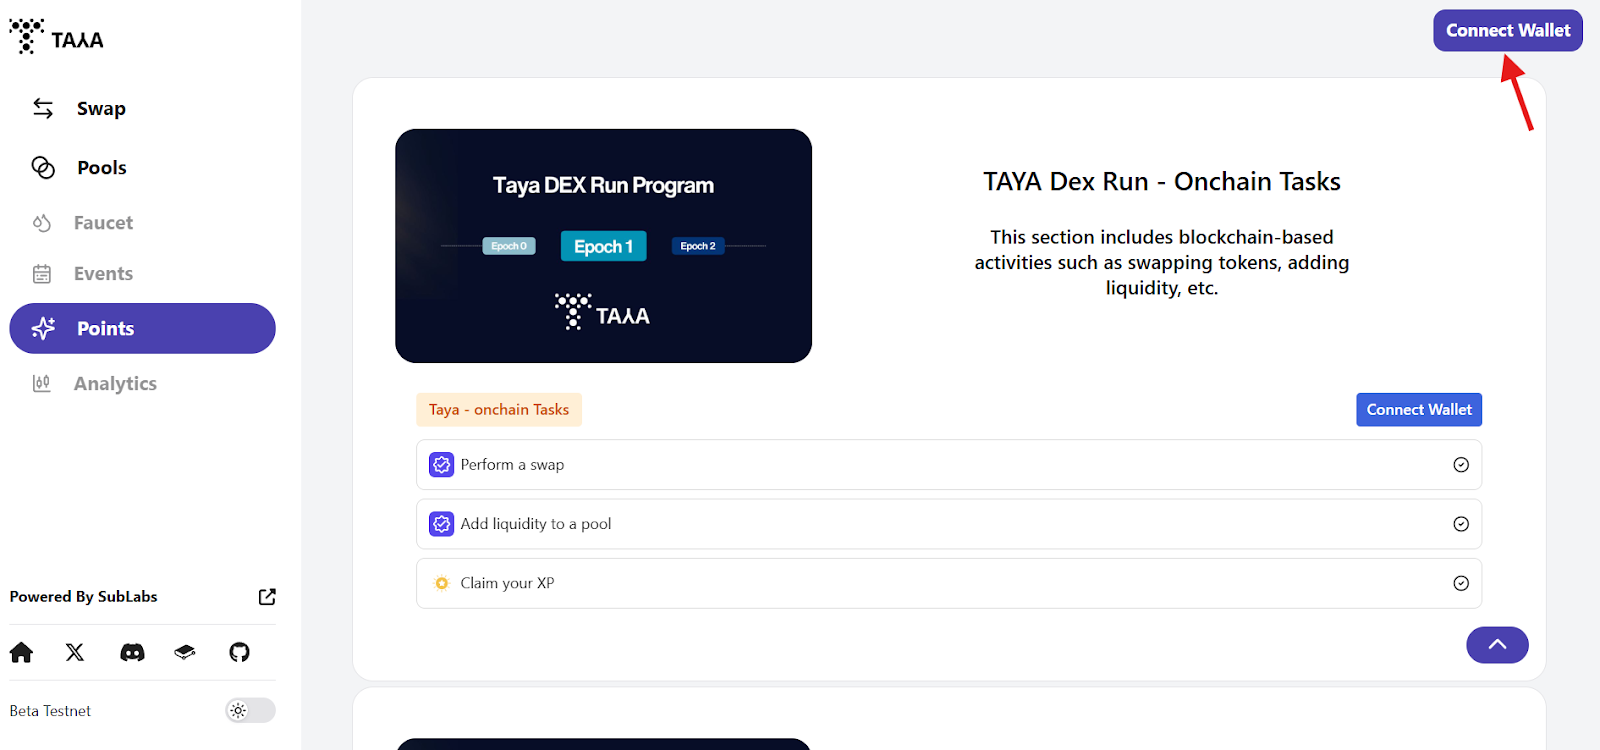
Task: Click the badge icon beside Add liquidity
Action: (x=442, y=524)
